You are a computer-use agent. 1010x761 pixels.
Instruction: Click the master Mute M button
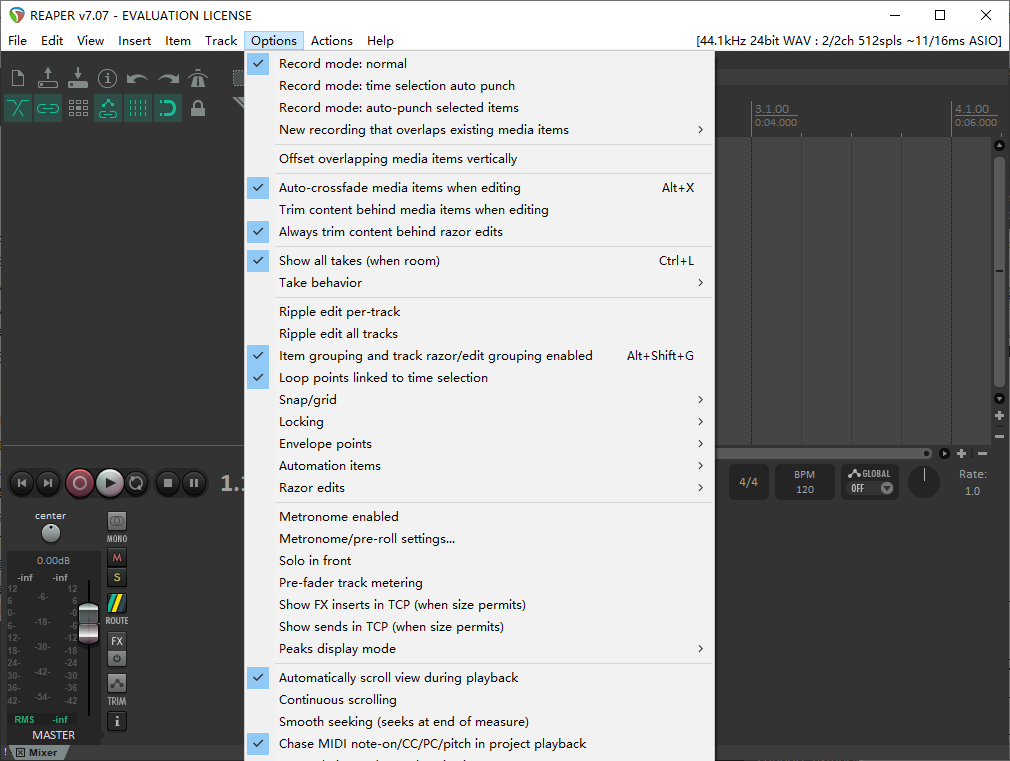click(x=117, y=557)
